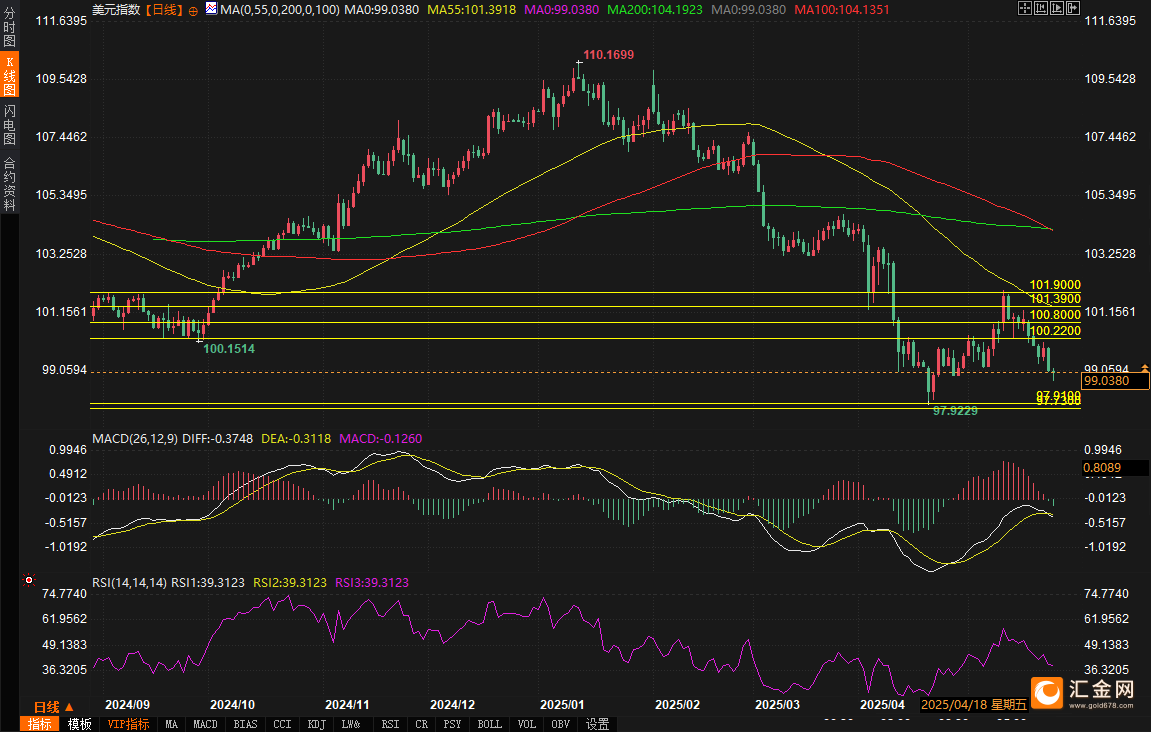Click the 美元指数 chart title
The width and height of the screenshot is (1151, 732).
click(116, 10)
